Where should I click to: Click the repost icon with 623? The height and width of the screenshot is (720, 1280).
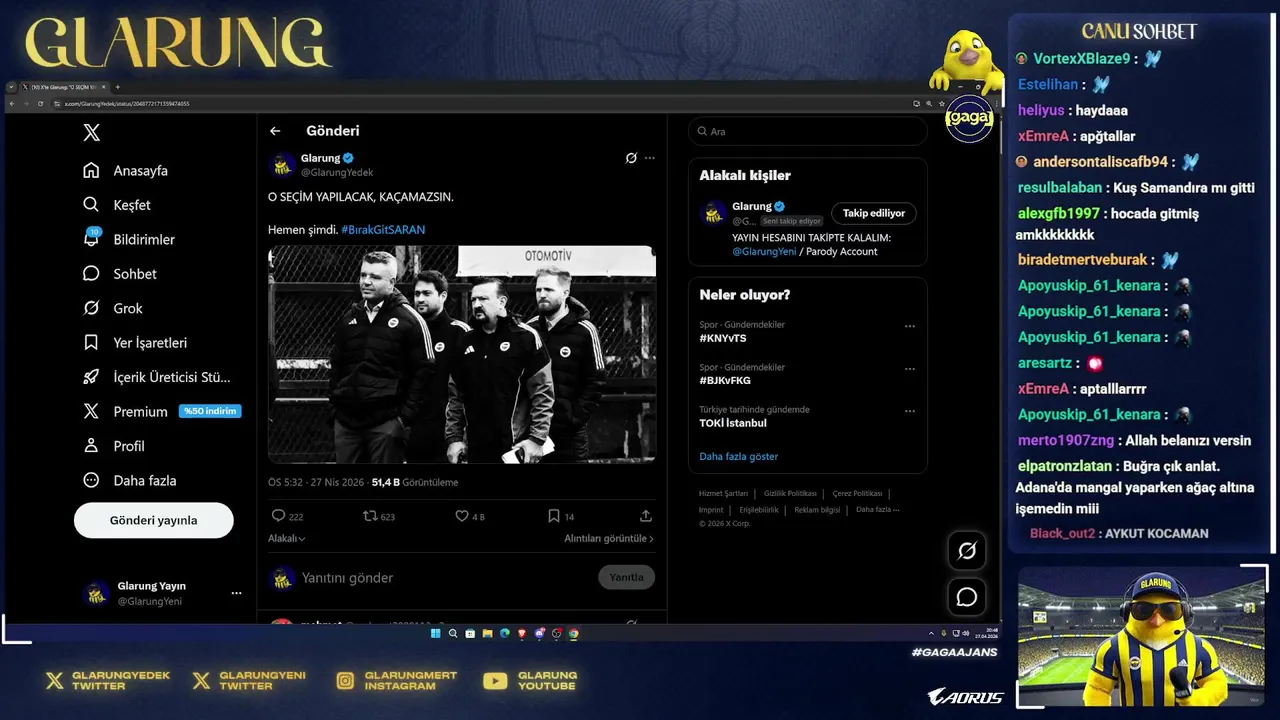tap(370, 516)
